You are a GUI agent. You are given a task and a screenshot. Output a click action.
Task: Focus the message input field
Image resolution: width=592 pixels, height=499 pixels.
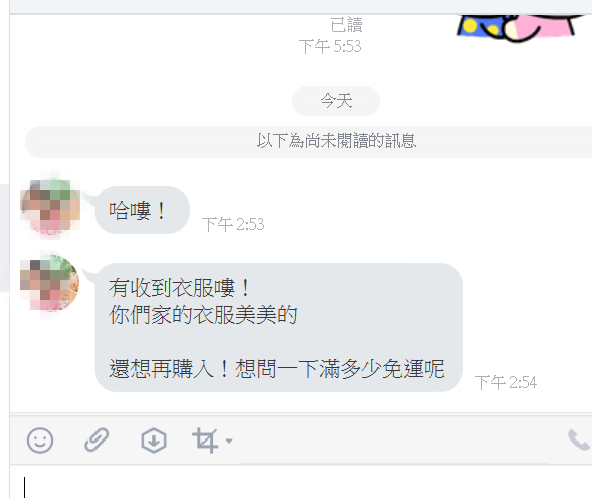pos(301,483)
